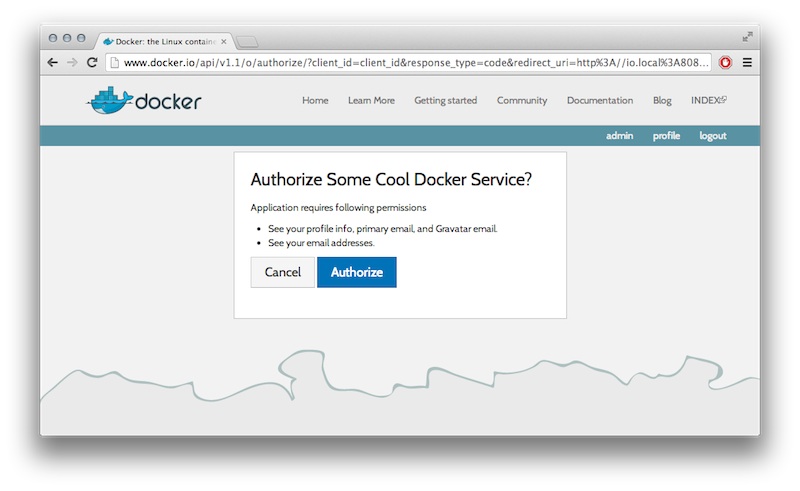The height and width of the screenshot is (491, 800).
Task: Click the page icon in the address bar
Action: 115,62
